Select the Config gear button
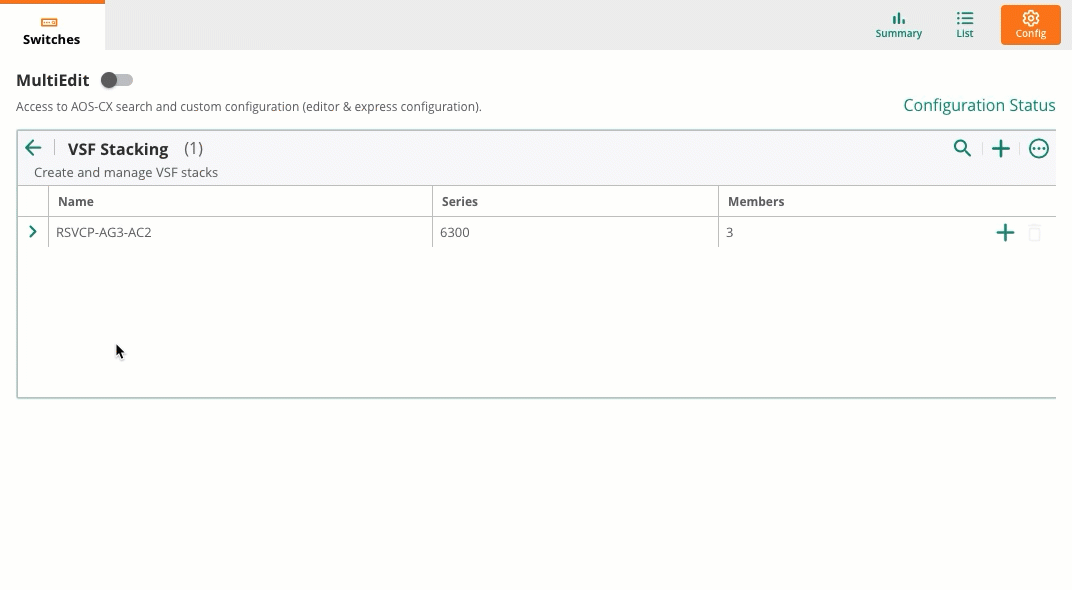Image resolution: width=1072 pixels, height=590 pixels. 1030,25
